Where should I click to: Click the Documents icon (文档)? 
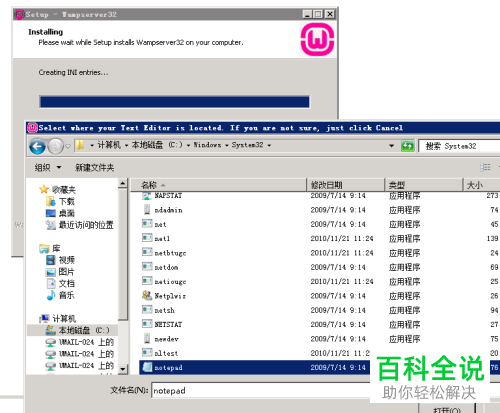tap(51, 283)
